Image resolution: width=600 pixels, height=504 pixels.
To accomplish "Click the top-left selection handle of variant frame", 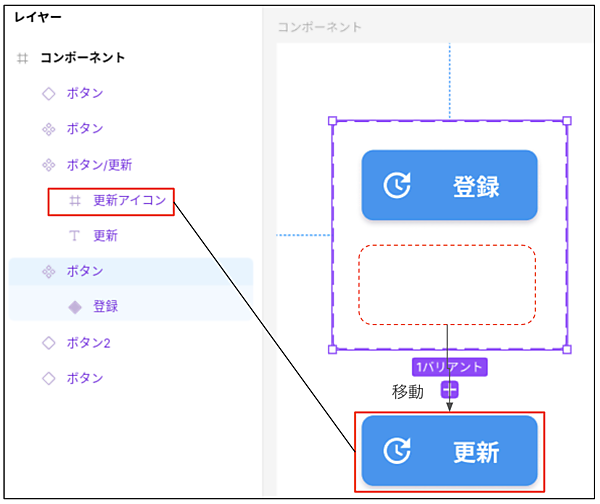I will pos(333,121).
